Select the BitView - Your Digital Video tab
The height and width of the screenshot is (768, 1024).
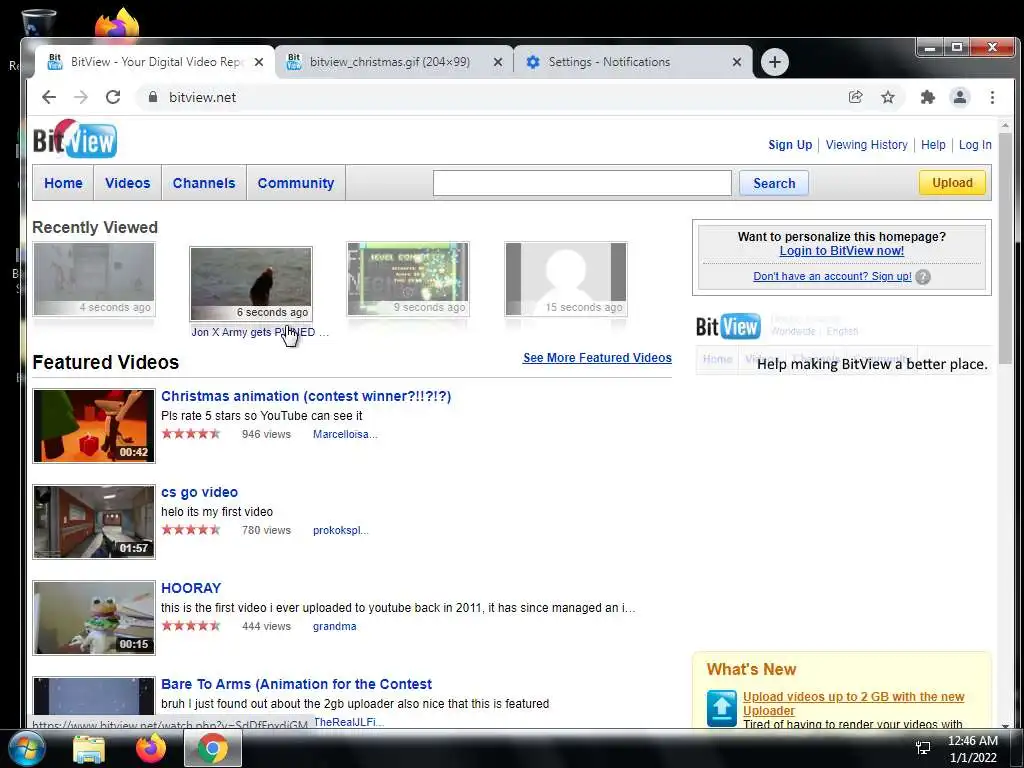155,62
